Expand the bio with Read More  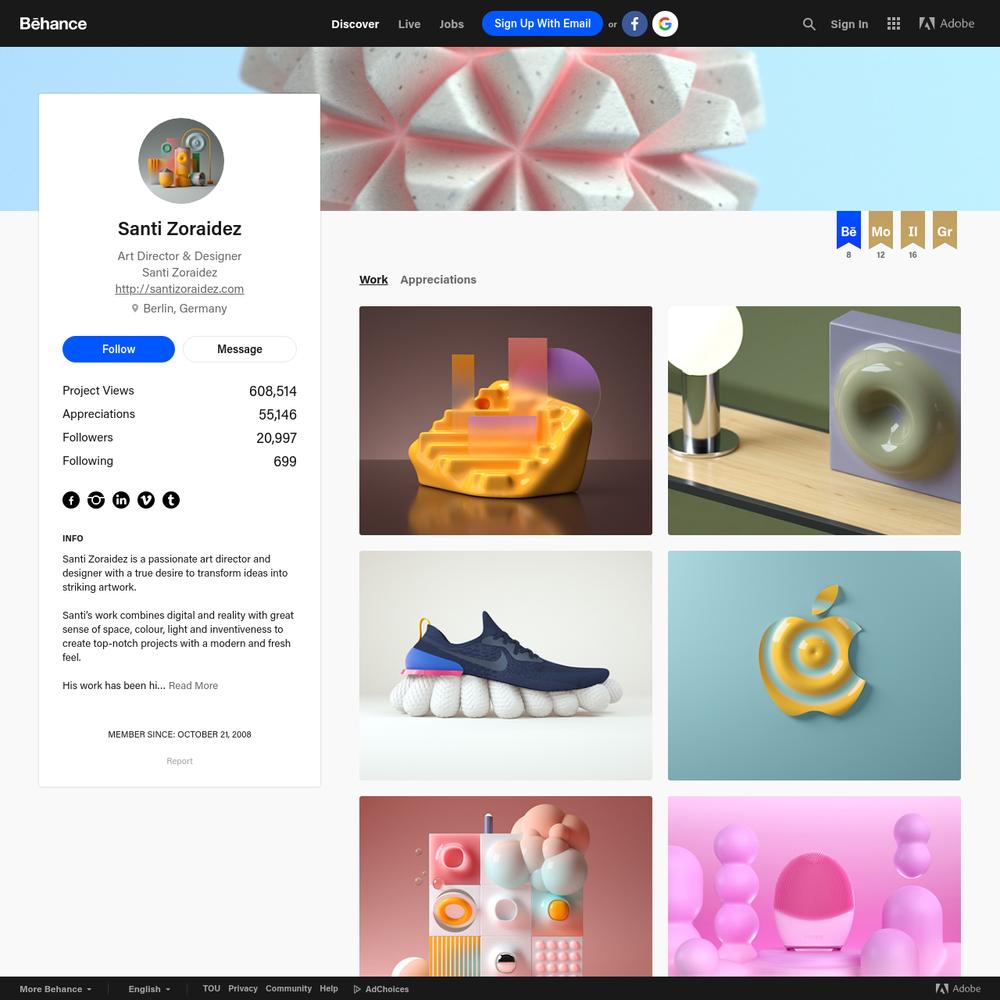(x=193, y=686)
